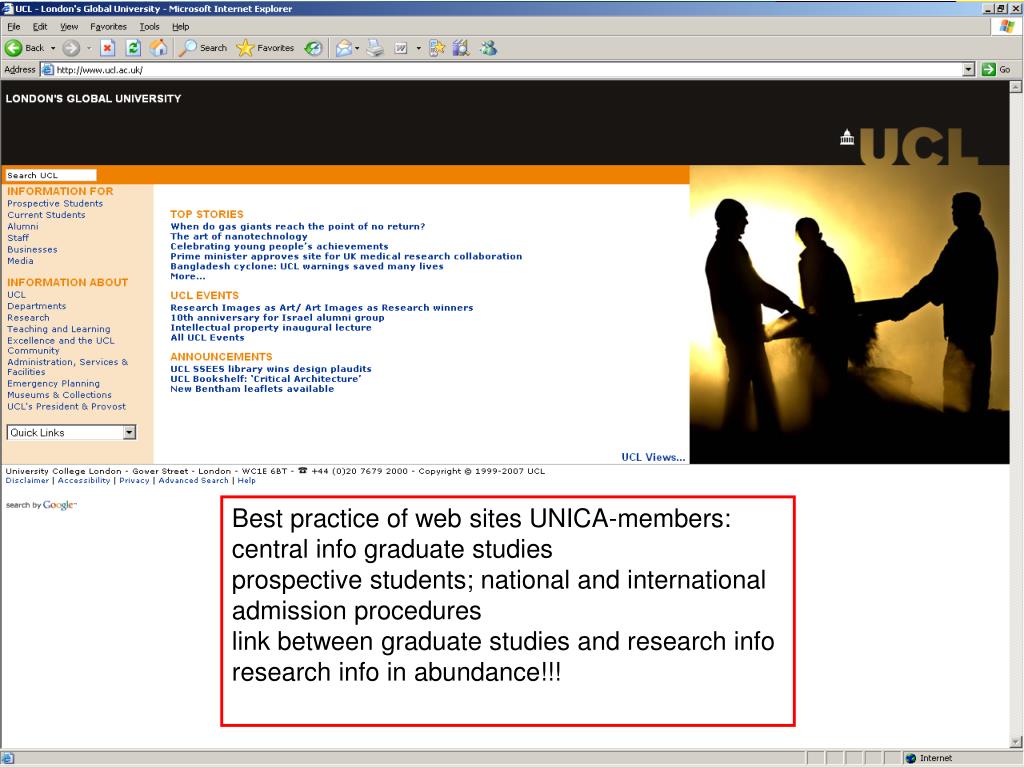1024x768 pixels.
Task: Open the Edit menu
Action: (40, 27)
